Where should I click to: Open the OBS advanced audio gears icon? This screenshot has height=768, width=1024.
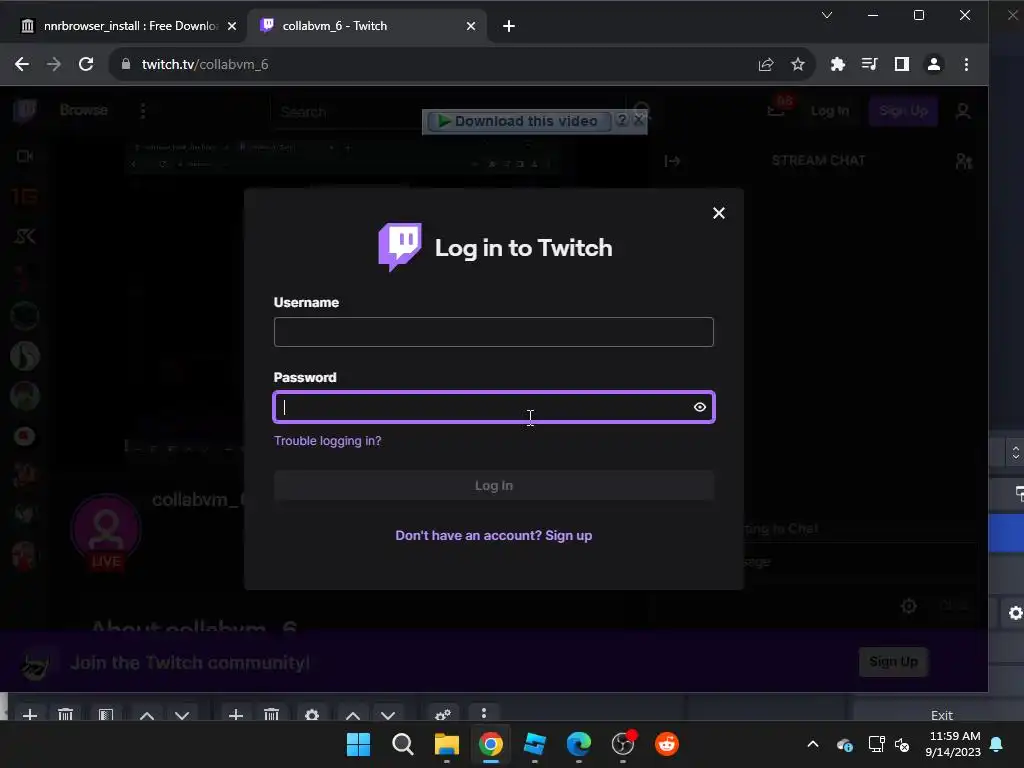[x=443, y=714]
